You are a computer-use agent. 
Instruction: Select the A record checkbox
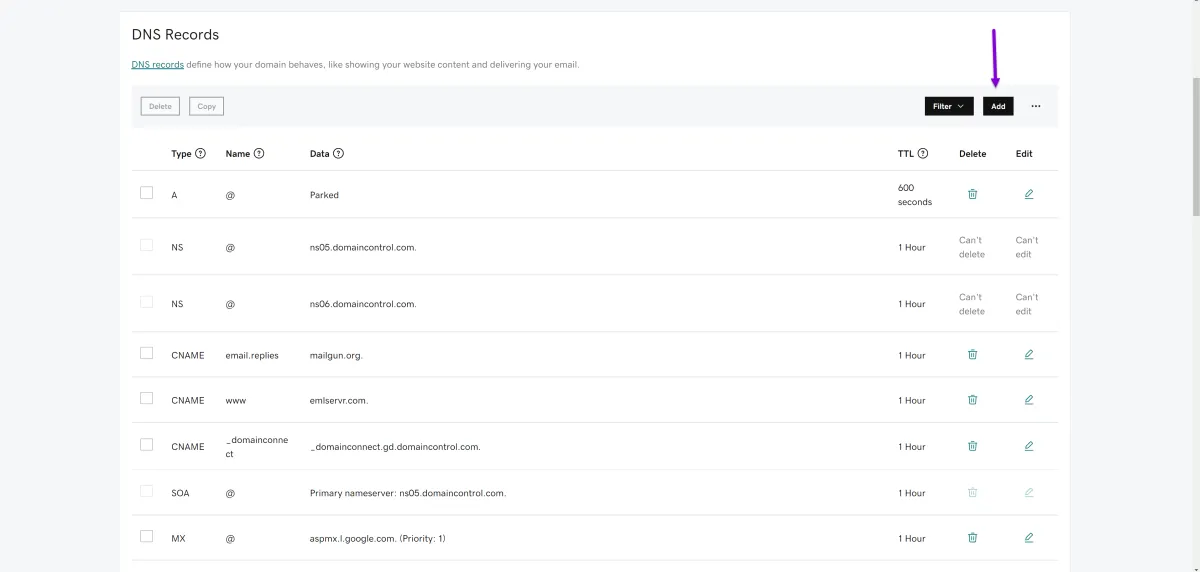click(147, 193)
